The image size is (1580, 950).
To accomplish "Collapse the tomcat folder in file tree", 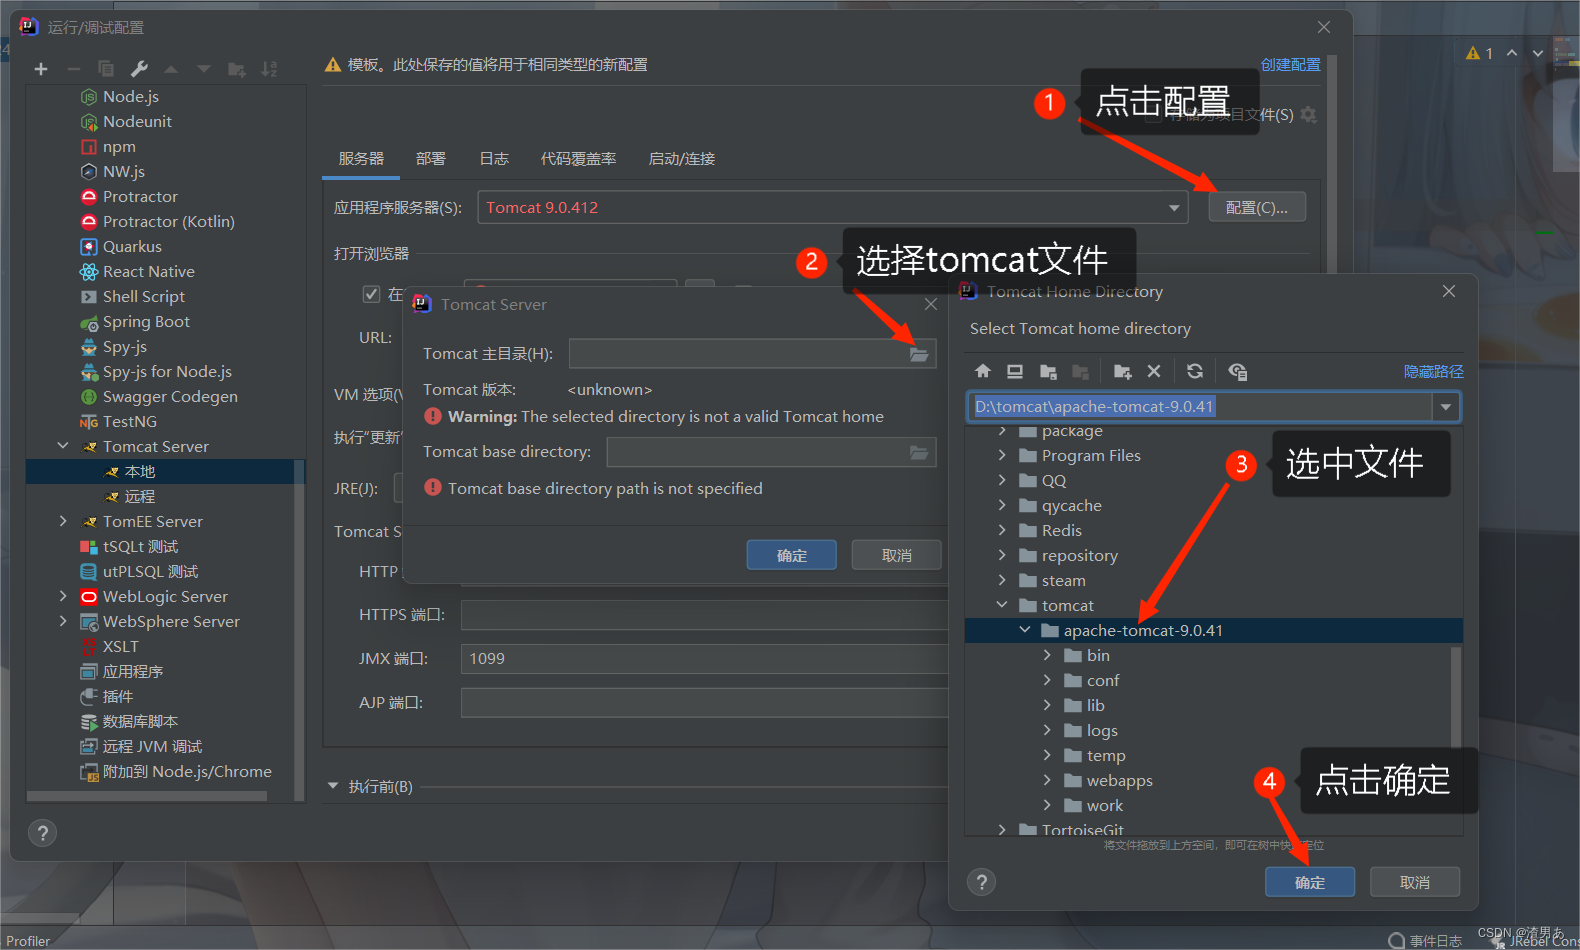I will (1002, 605).
